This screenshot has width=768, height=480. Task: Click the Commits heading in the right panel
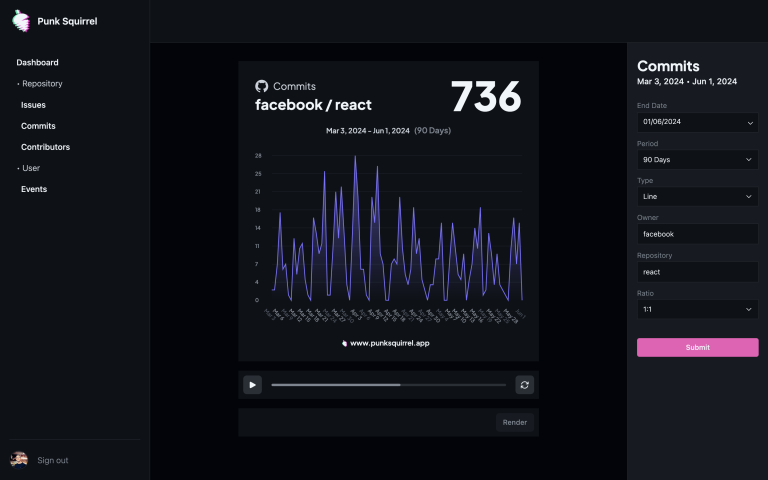coord(668,66)
